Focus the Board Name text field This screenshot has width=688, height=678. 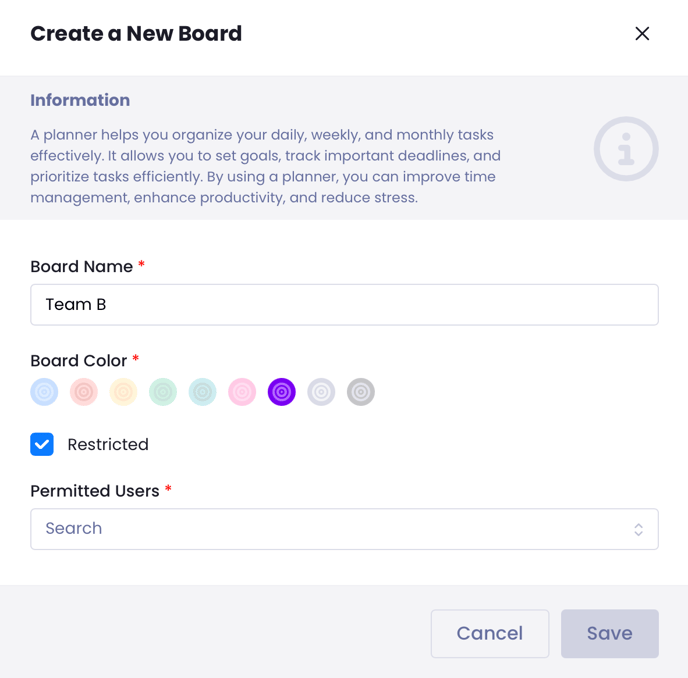344,305
